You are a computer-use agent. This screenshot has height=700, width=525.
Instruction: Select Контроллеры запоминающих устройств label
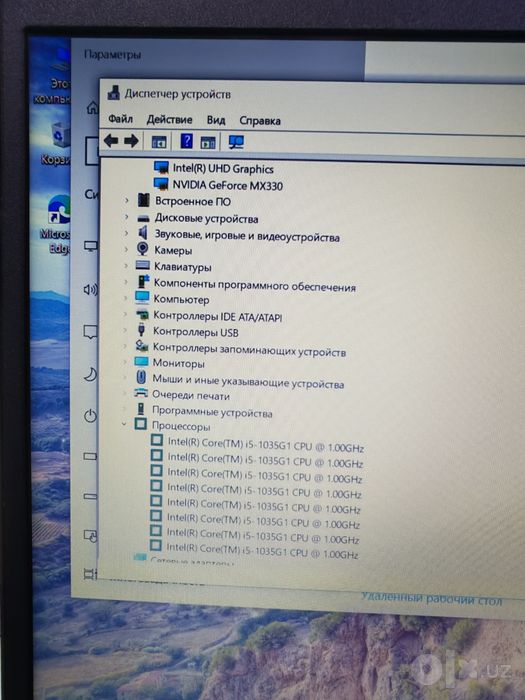pyautogui.click(x=249, y=350)
